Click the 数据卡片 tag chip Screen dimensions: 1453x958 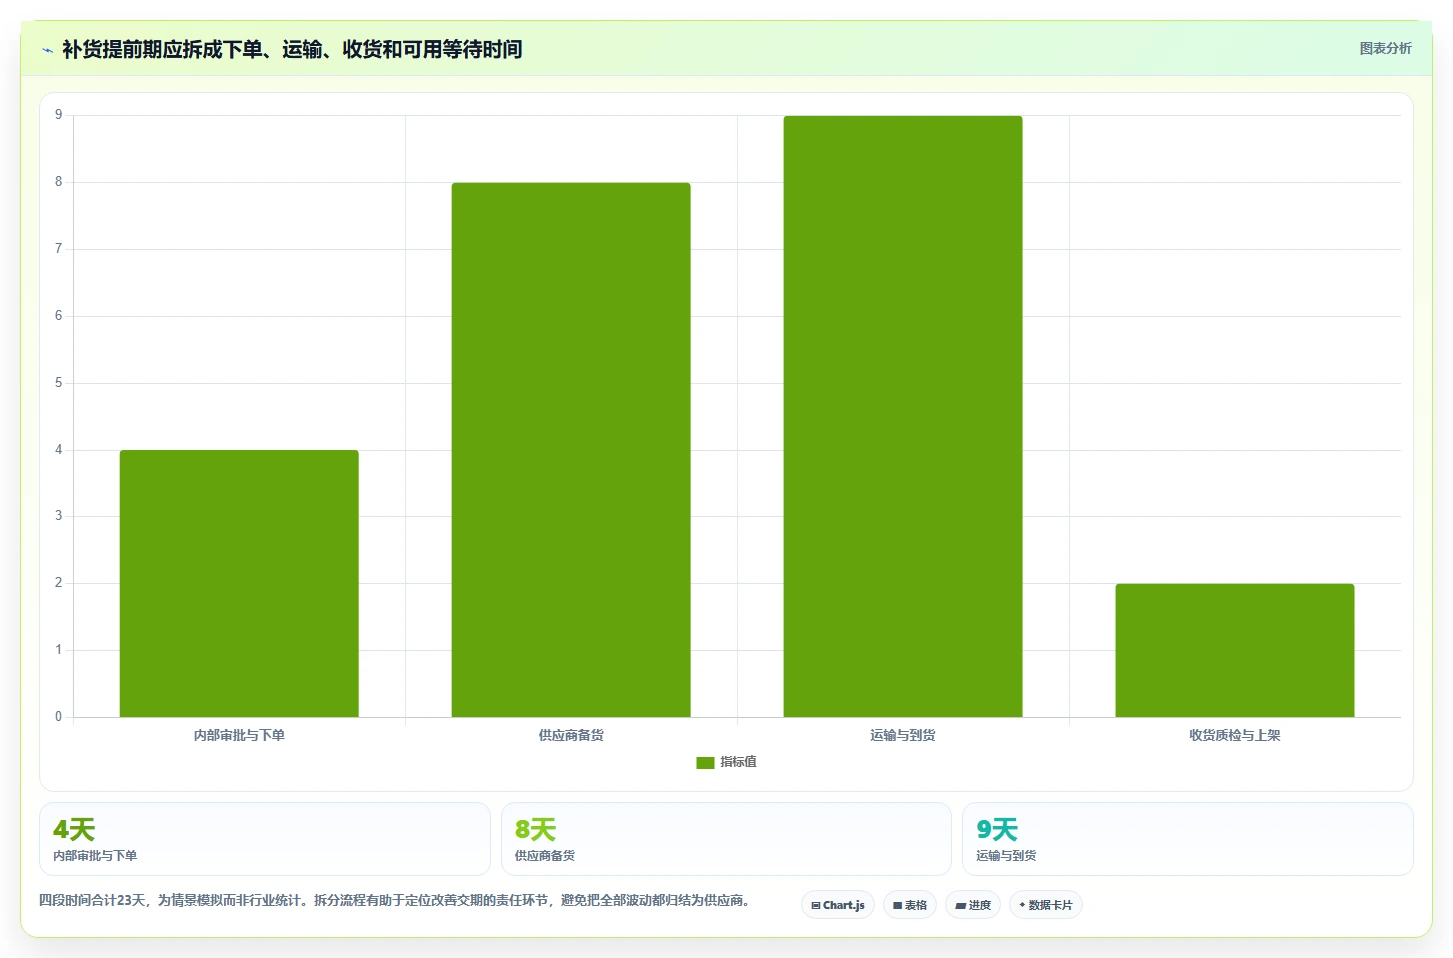(x=1046, y=905)
